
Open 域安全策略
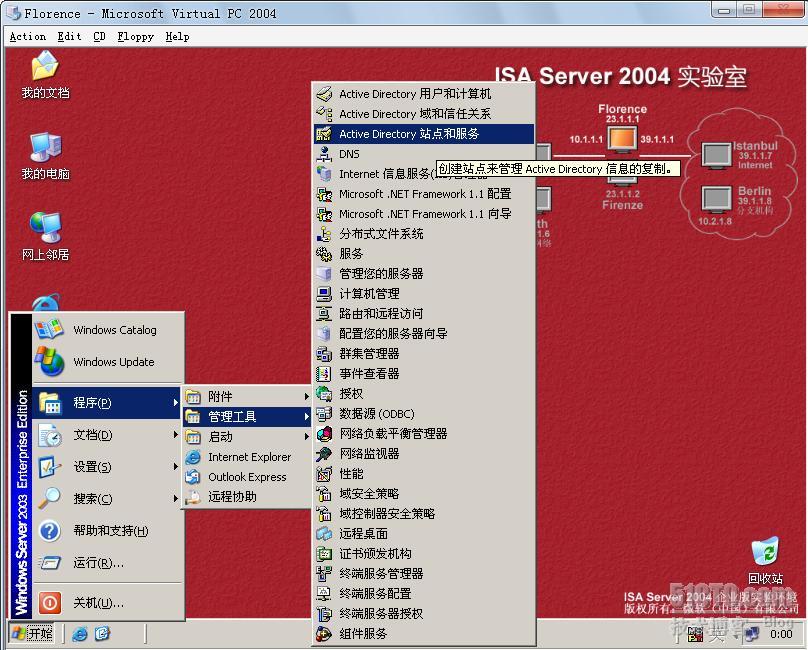click(424, 494)
